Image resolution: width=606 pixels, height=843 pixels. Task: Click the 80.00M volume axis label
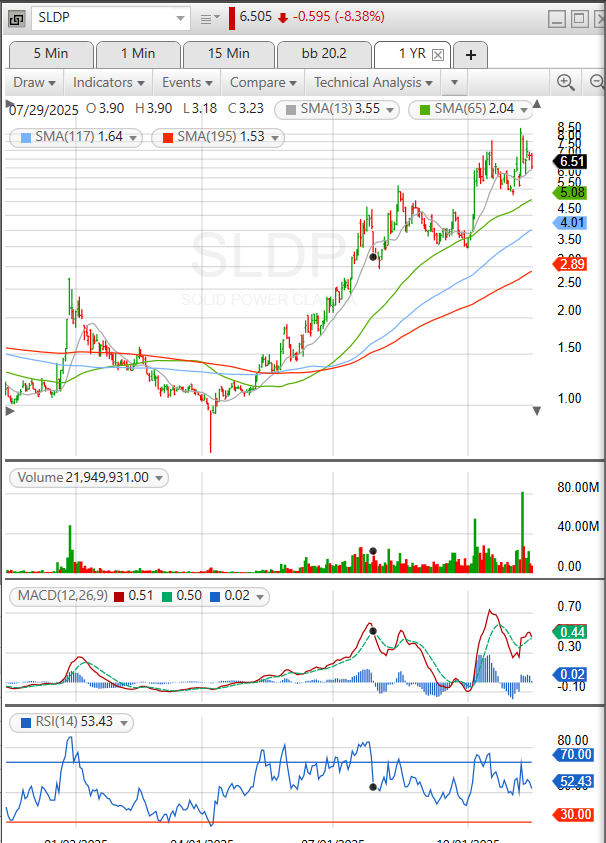[x=578, y=488]
